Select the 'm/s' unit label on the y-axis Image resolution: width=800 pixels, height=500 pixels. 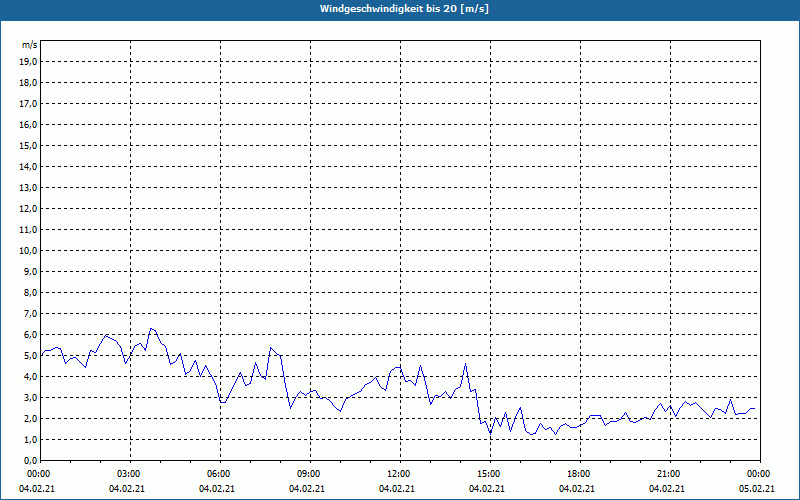(x=30, y=45)
